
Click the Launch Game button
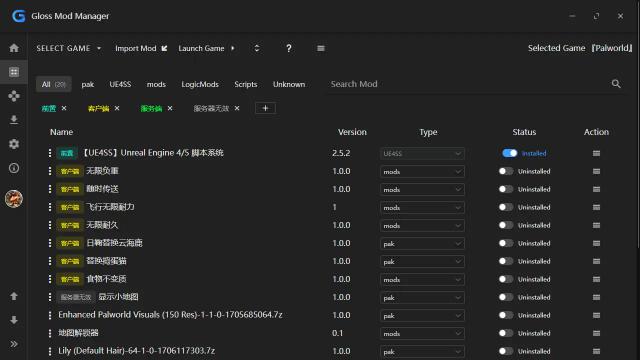(x=207, y=48)
